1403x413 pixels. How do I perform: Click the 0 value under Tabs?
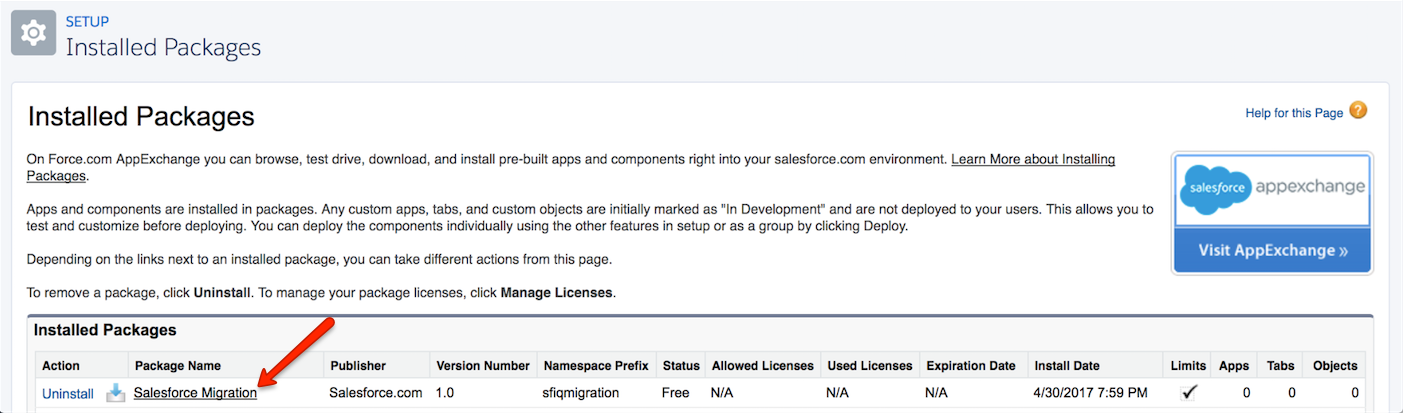coord(1292,393)
